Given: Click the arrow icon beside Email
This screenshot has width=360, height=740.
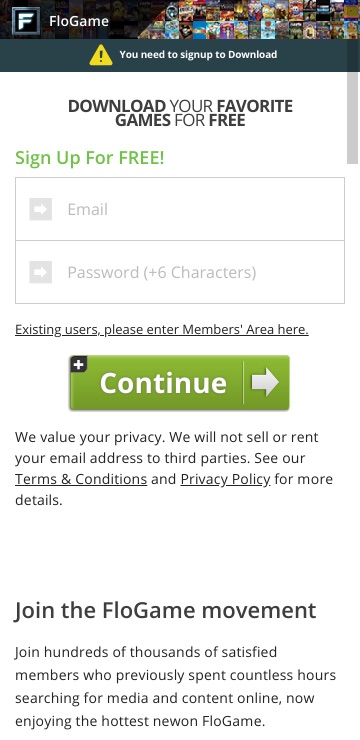Looking at the screenshot, I should click(x=41, y=209).
